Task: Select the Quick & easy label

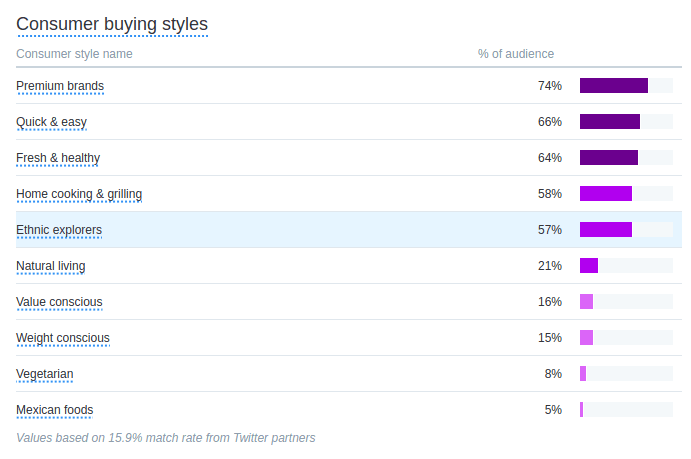Action: pos(52,122)
